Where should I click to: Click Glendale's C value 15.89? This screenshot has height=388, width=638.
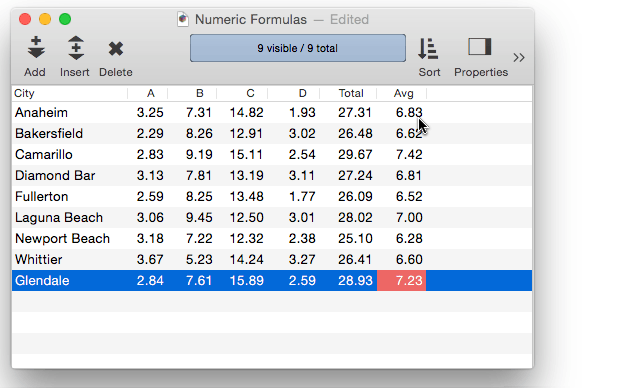coord(247,281)
